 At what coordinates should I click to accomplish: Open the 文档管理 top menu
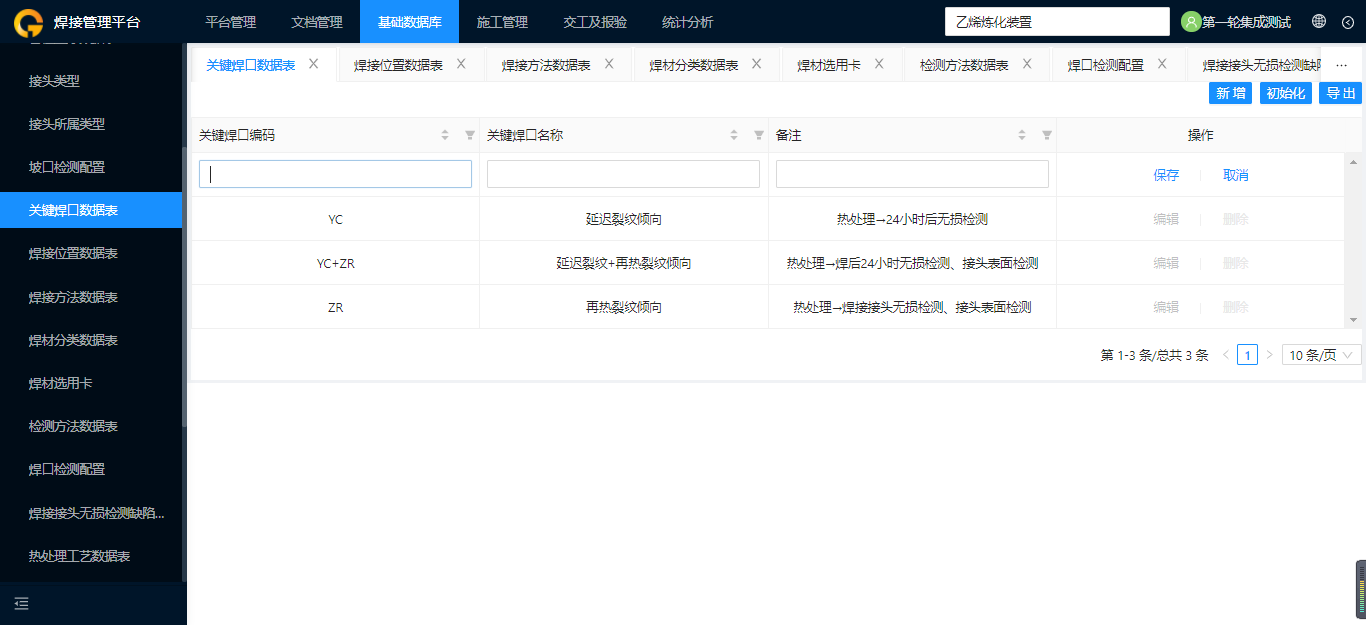click(x=317, y=22)
